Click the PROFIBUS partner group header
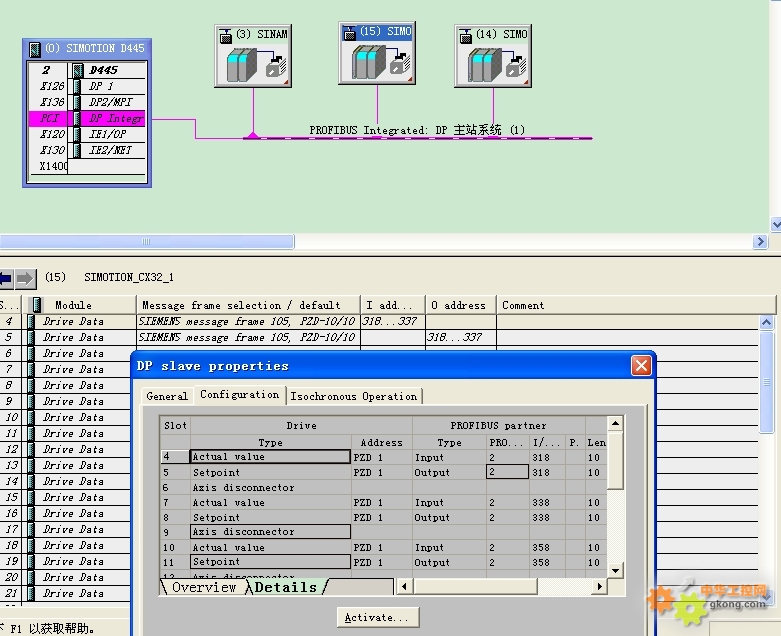The image size is (781, 636). 499,425
